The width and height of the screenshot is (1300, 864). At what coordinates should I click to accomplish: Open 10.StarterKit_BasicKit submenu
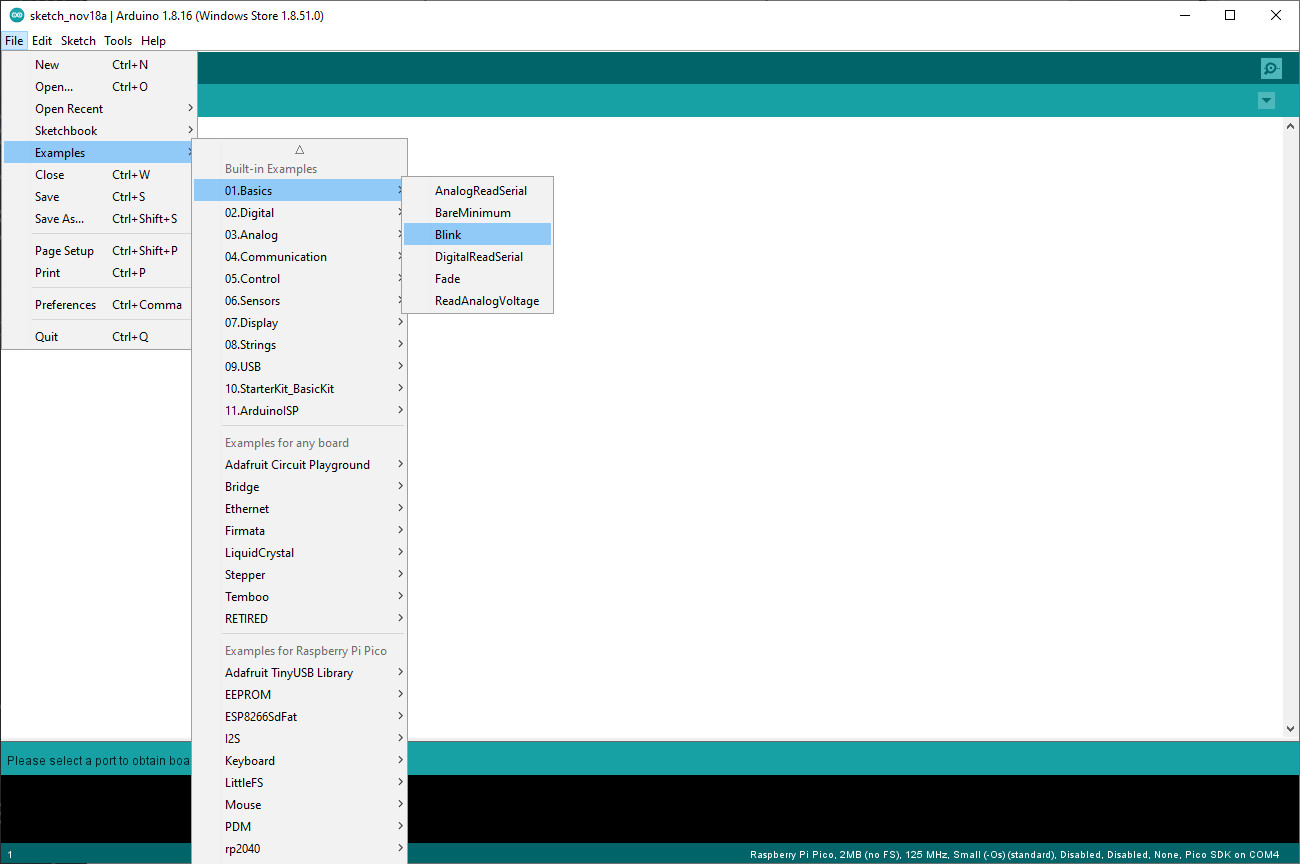(x=299, y=388)
